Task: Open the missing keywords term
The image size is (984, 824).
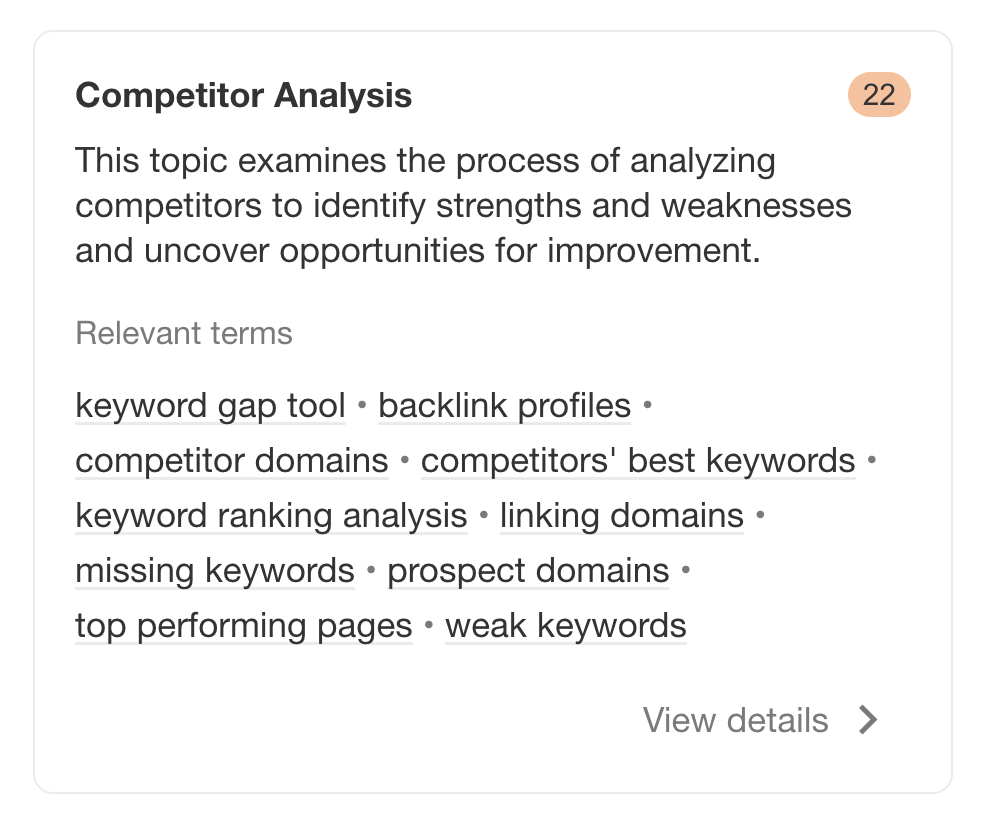Action: point(214,570)
